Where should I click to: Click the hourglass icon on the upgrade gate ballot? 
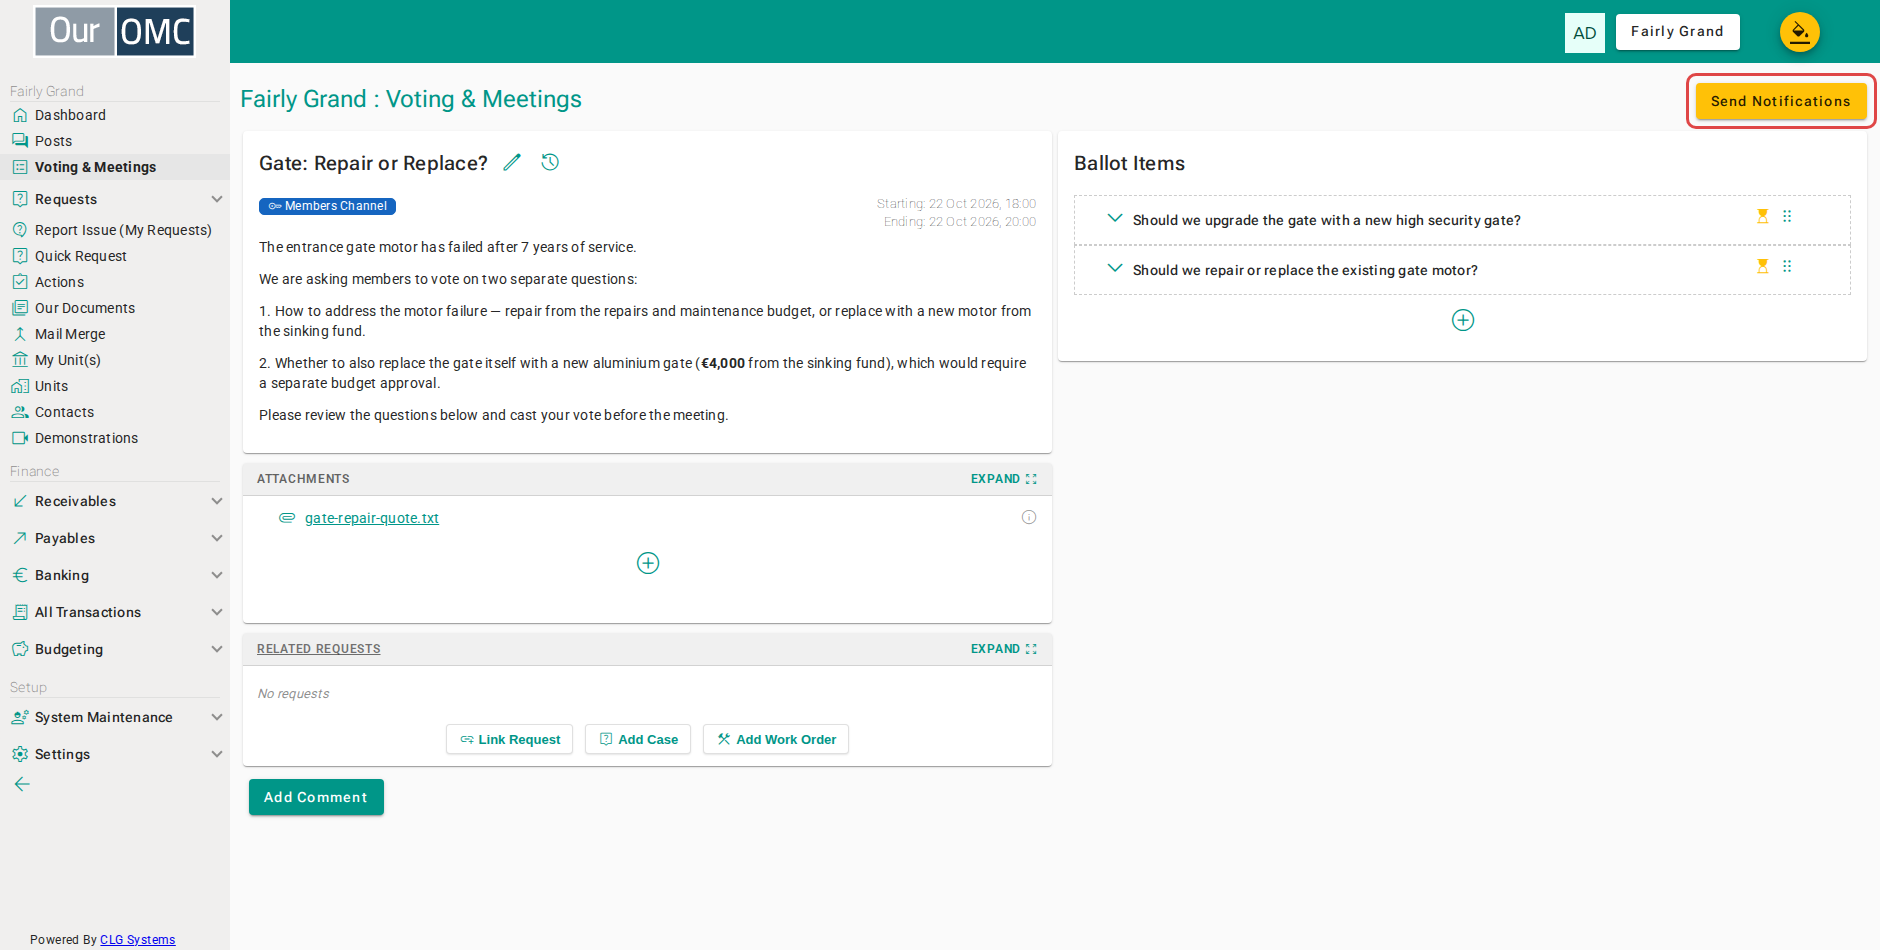click(1763, 216)
